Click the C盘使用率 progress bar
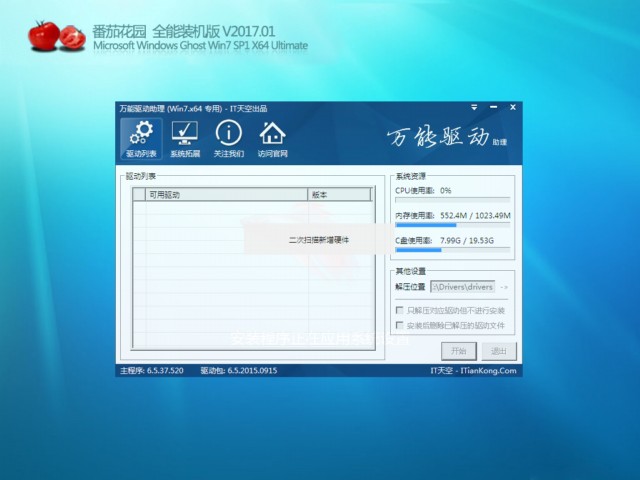 point(452,250)
